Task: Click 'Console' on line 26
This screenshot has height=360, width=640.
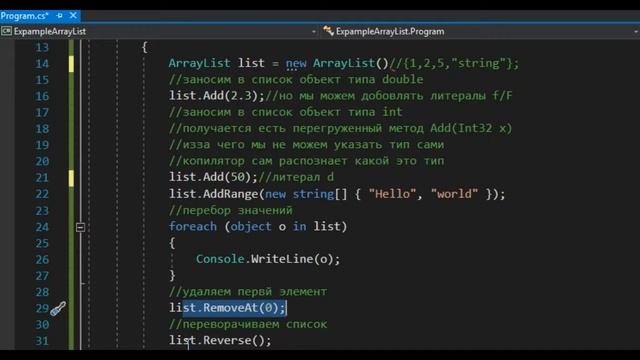Action: (220, 259)
